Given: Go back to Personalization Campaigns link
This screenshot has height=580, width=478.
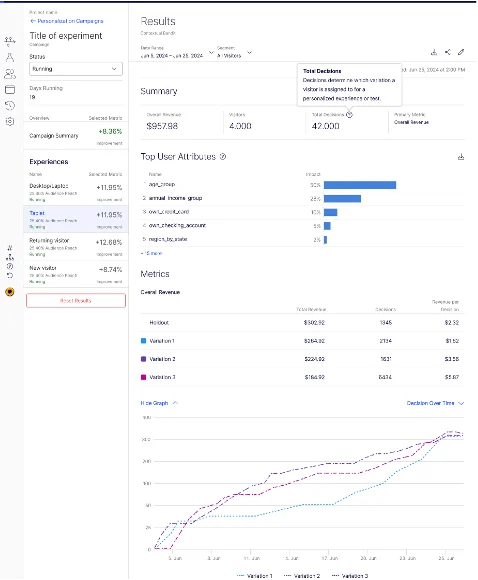Looking at the screenshot, I should tap(67, 21).
